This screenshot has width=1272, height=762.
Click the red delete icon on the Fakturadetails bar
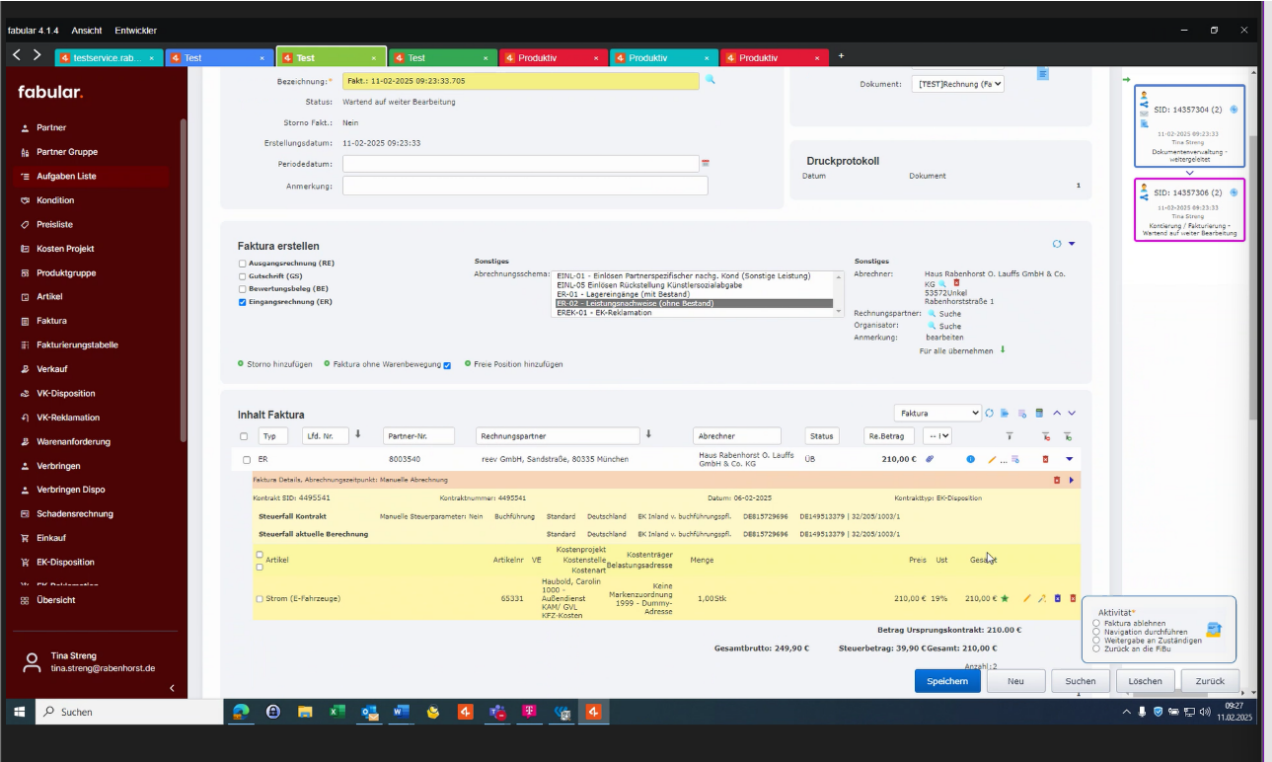[1057, 480]
